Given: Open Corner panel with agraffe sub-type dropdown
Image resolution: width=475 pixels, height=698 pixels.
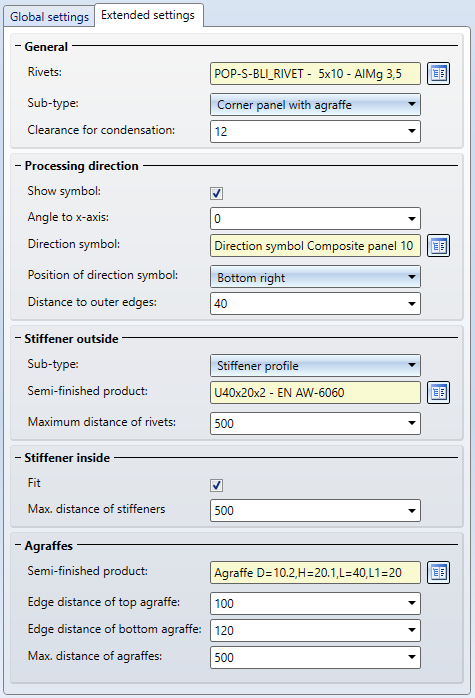Looking at the screenshot, I should (315, 105).
